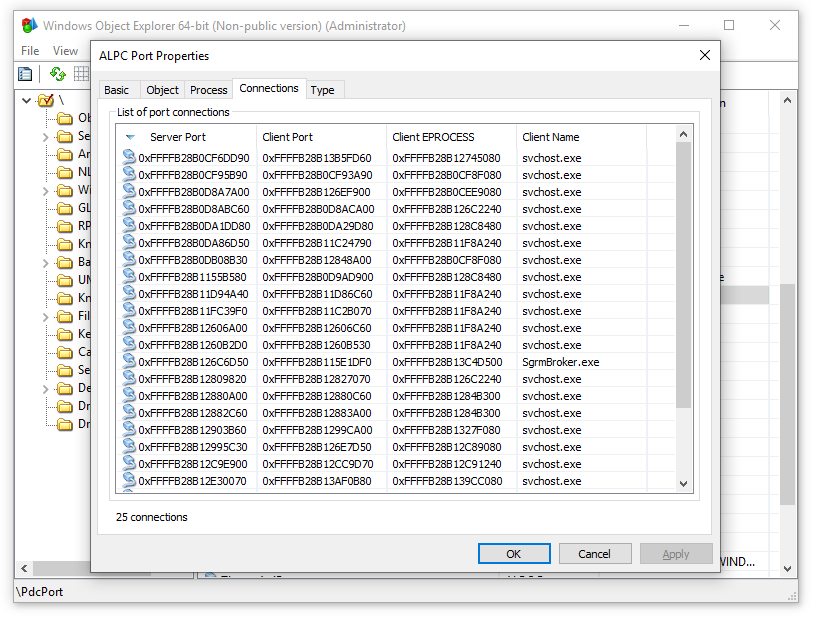Click the Ca folder icon in tree
The height and width of the screenshot is (617, 814).
(65, 352)
